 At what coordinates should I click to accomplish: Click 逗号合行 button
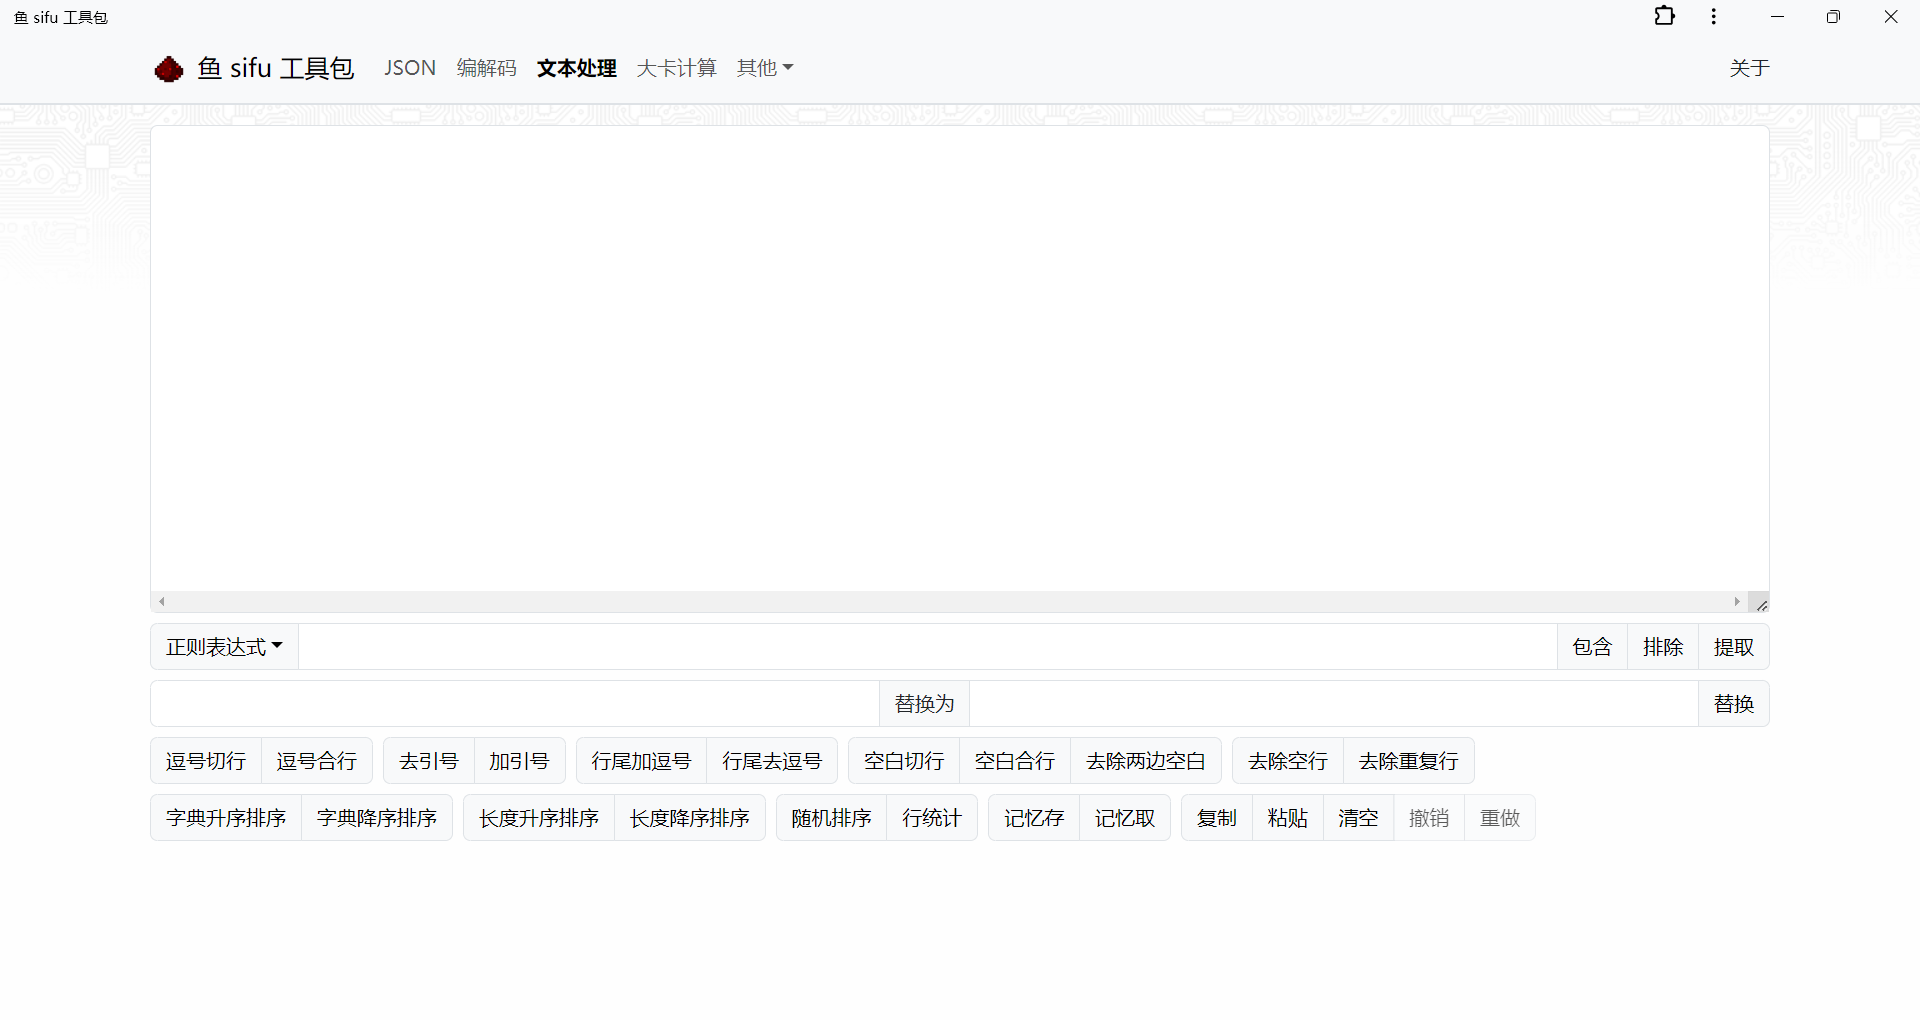[317, 761]
